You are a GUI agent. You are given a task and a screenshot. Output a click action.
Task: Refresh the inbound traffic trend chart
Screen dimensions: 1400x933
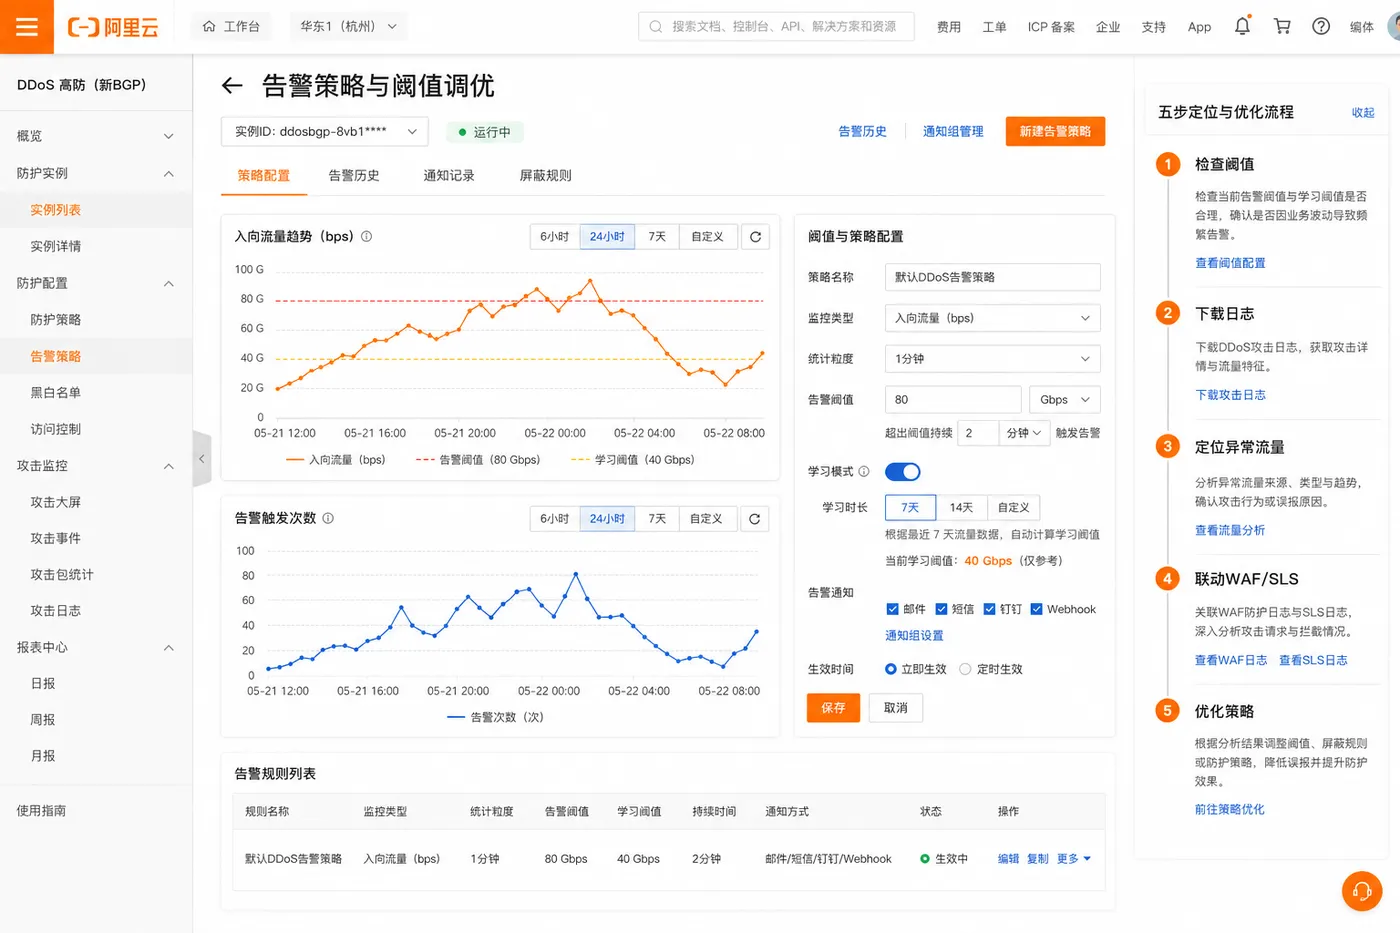[x=755, y=237]
